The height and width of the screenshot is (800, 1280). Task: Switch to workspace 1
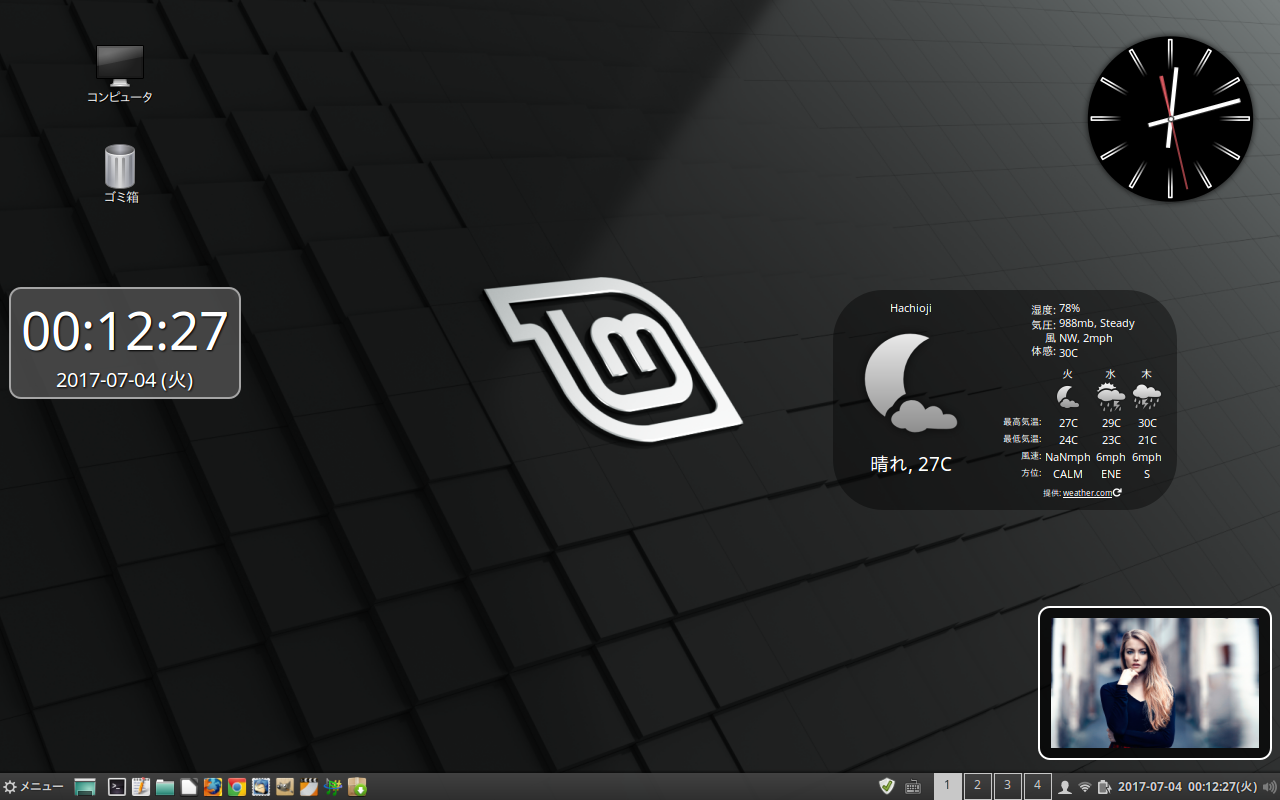click(948, 786)
